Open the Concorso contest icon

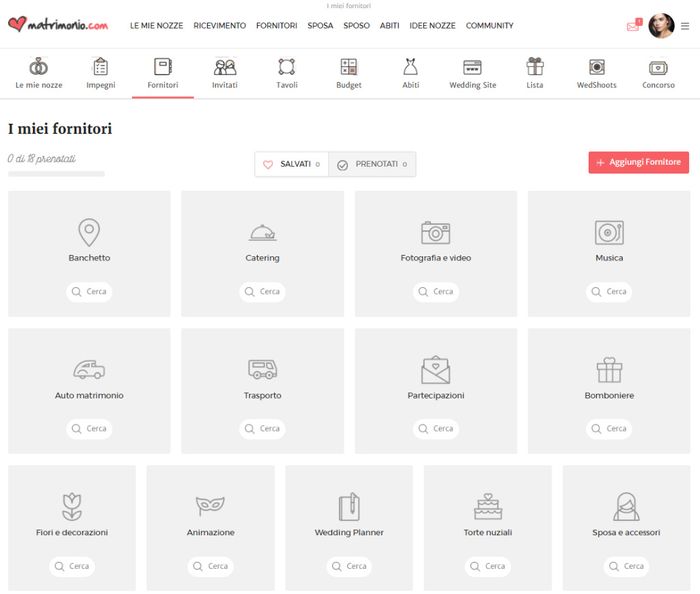click(x=658, y=67)
